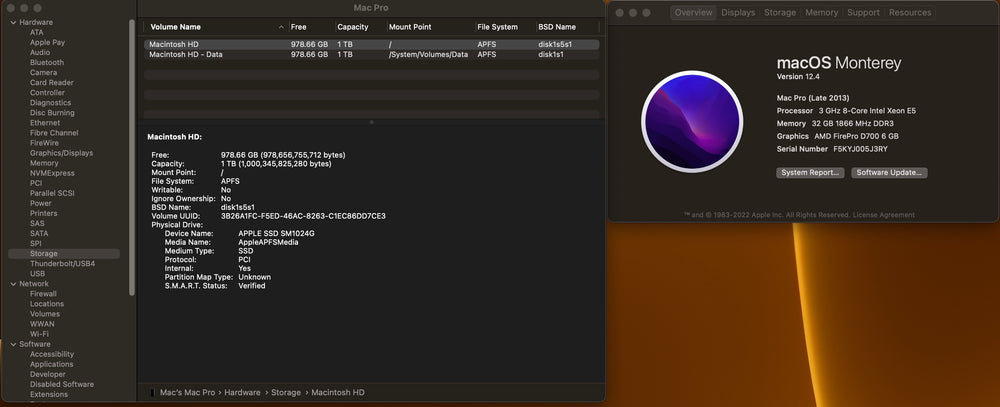Sort by Free column header
Viewport: 1000px width, 407px height.
(298, 27)
